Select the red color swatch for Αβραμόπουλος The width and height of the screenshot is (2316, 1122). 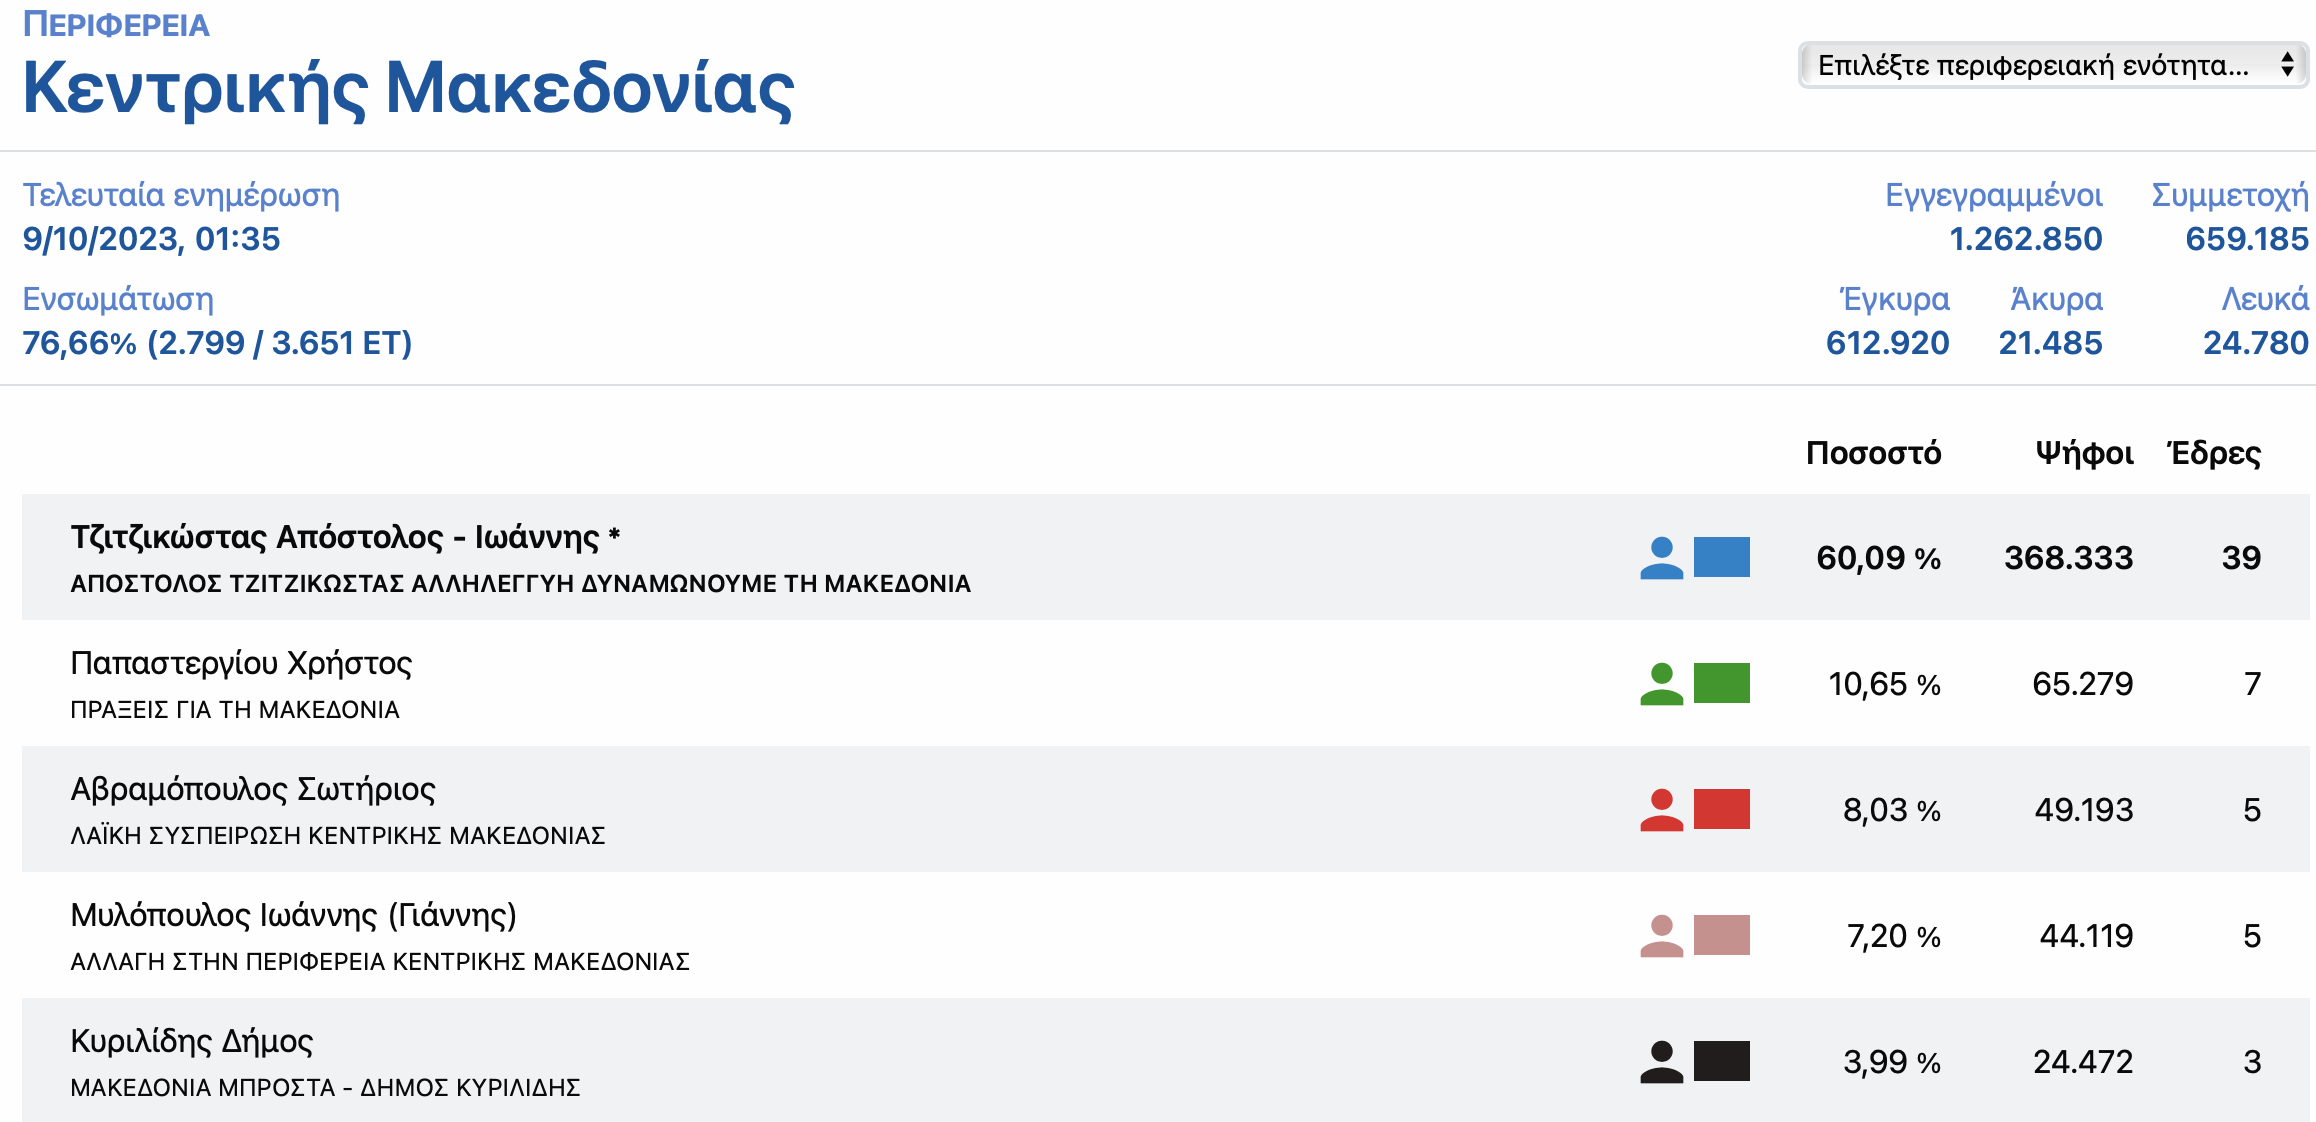(x=1722, y=809)
